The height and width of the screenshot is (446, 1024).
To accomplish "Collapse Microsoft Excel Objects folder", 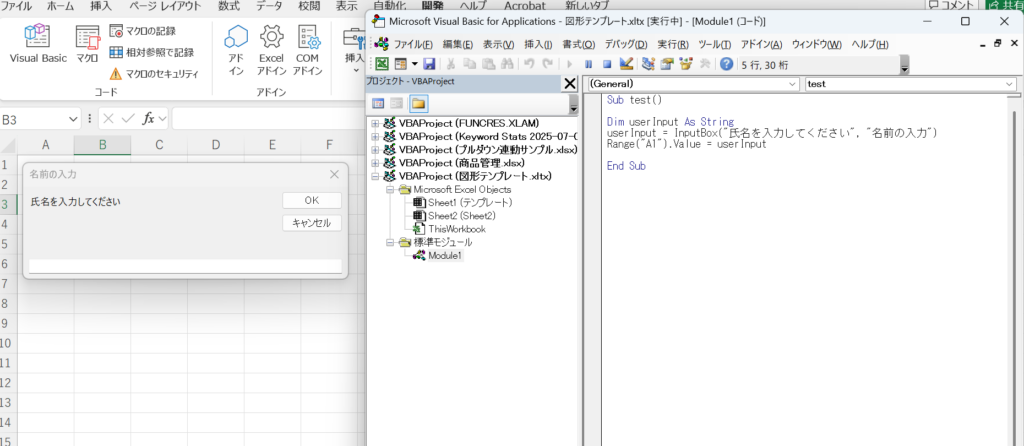I will click(x=391, y=189).
